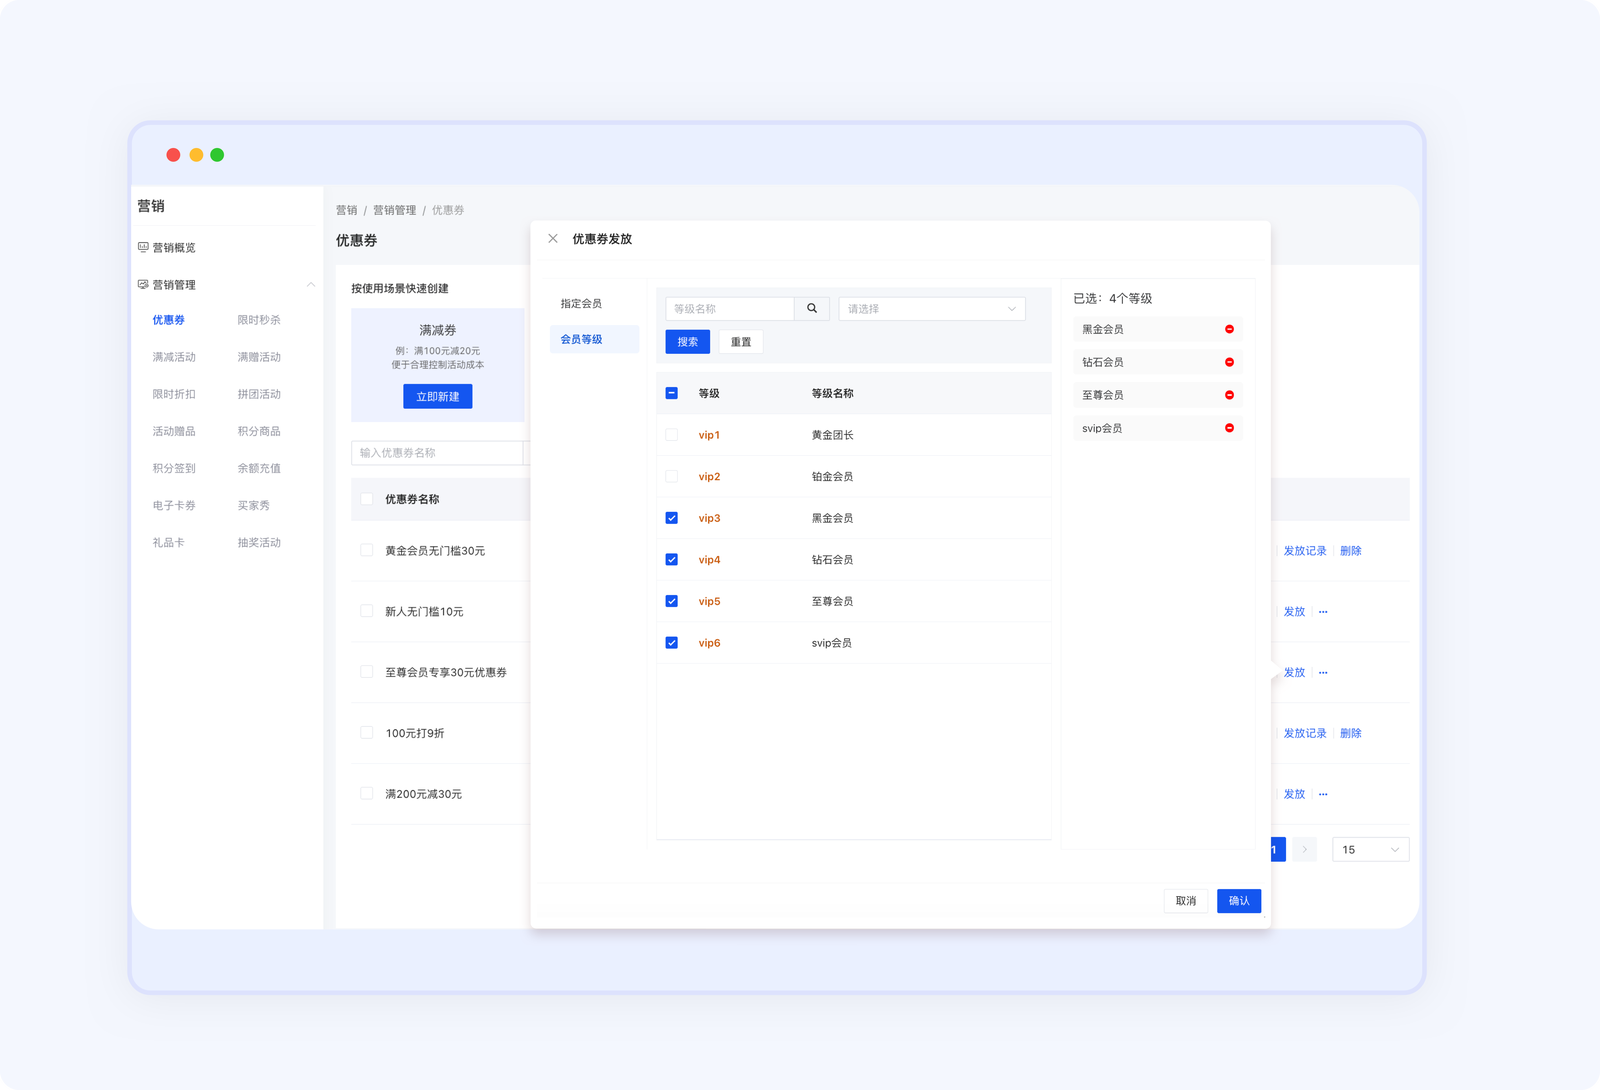
Task: Go to next page arrow in pagination
Action: coord(1304,850)
